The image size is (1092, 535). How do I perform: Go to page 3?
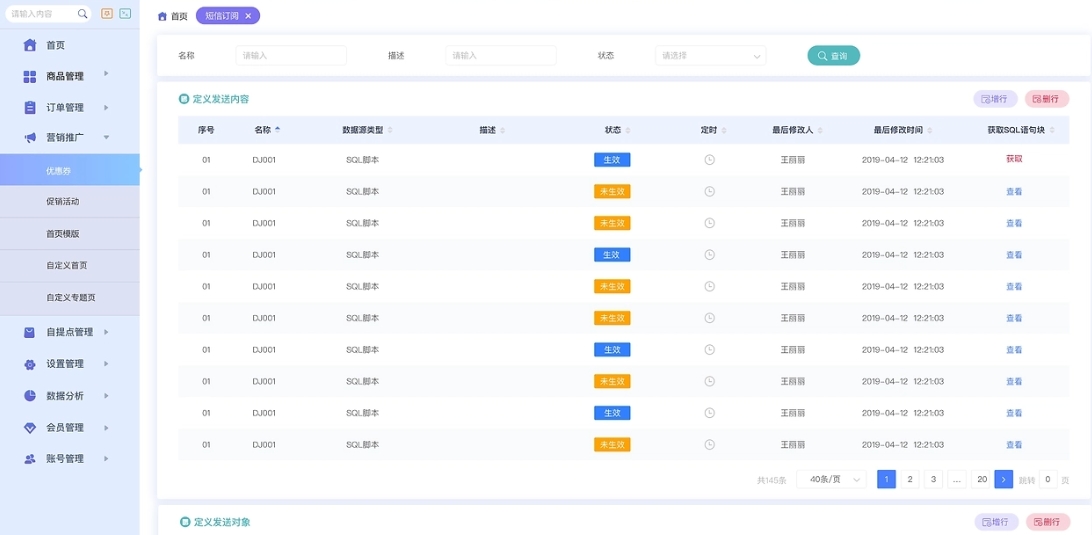point(933,479)
